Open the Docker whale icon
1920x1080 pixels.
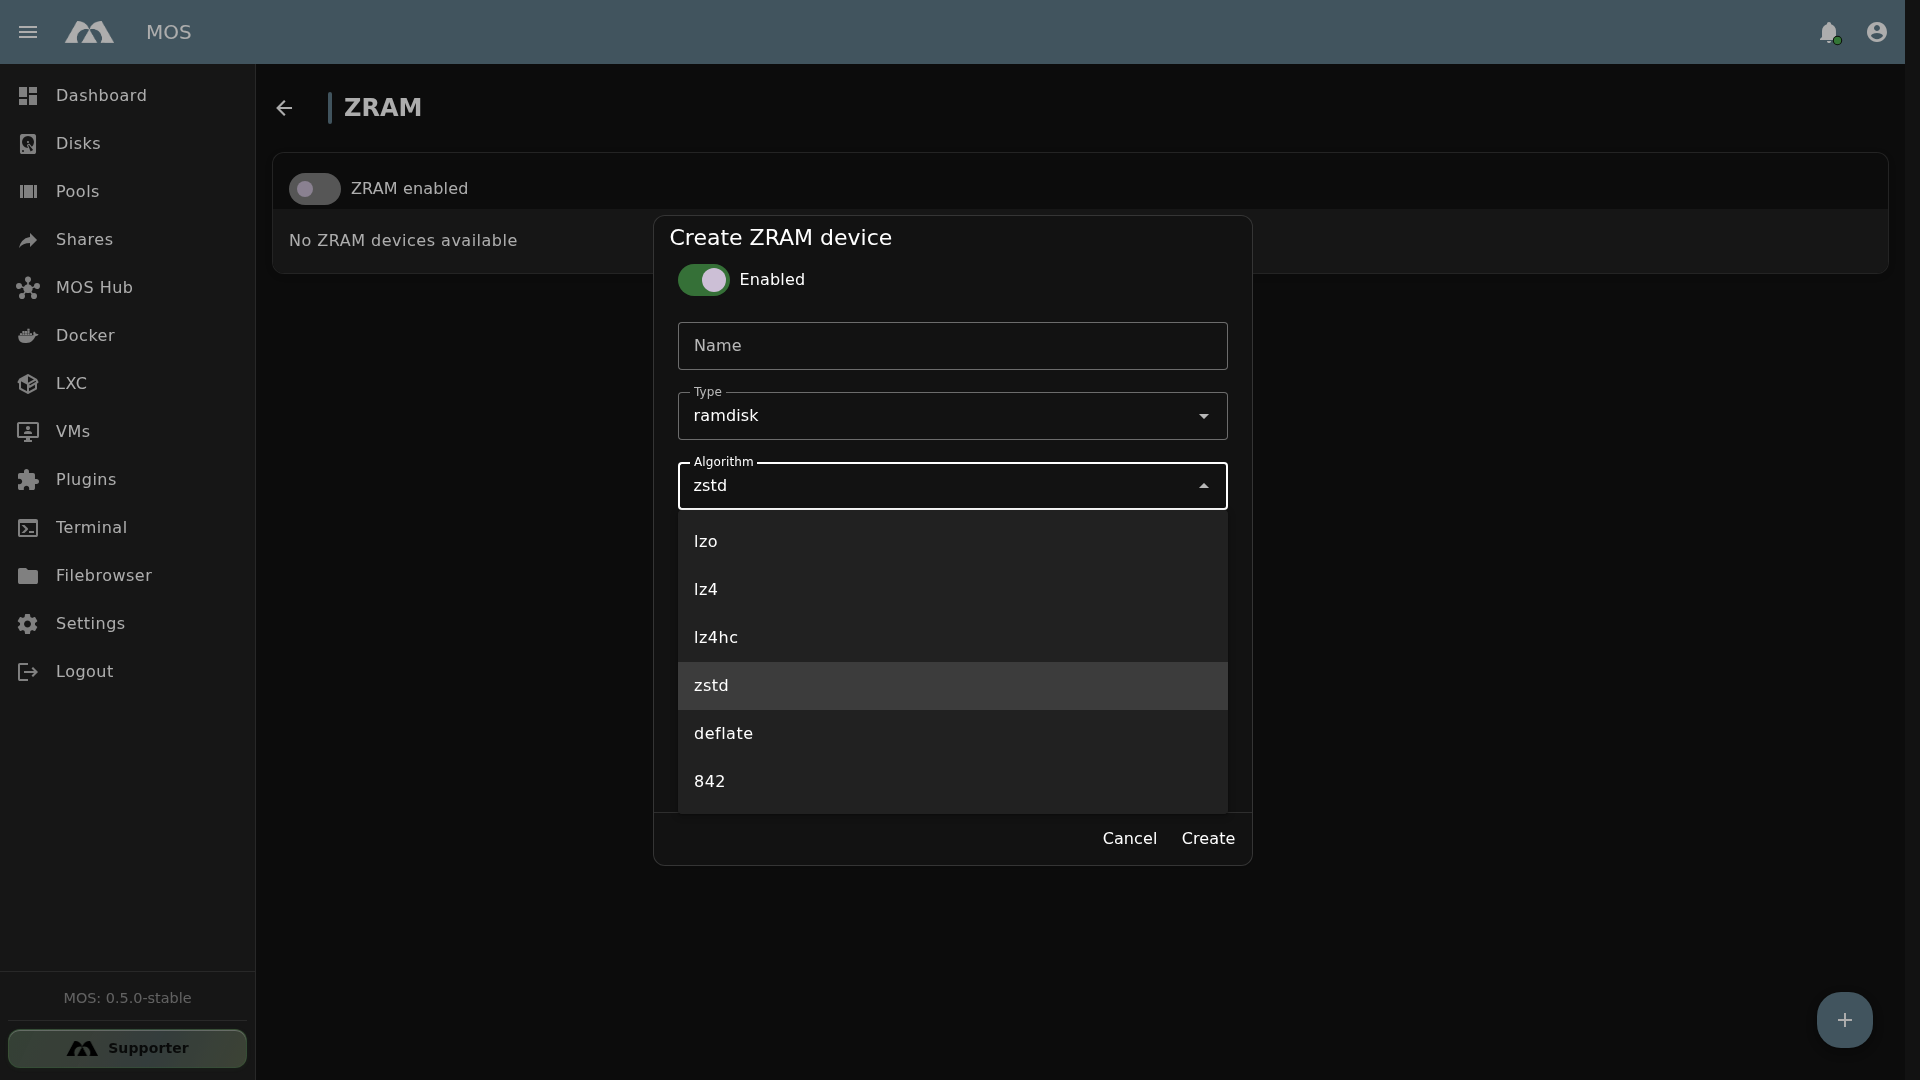[x=28, y=336]
